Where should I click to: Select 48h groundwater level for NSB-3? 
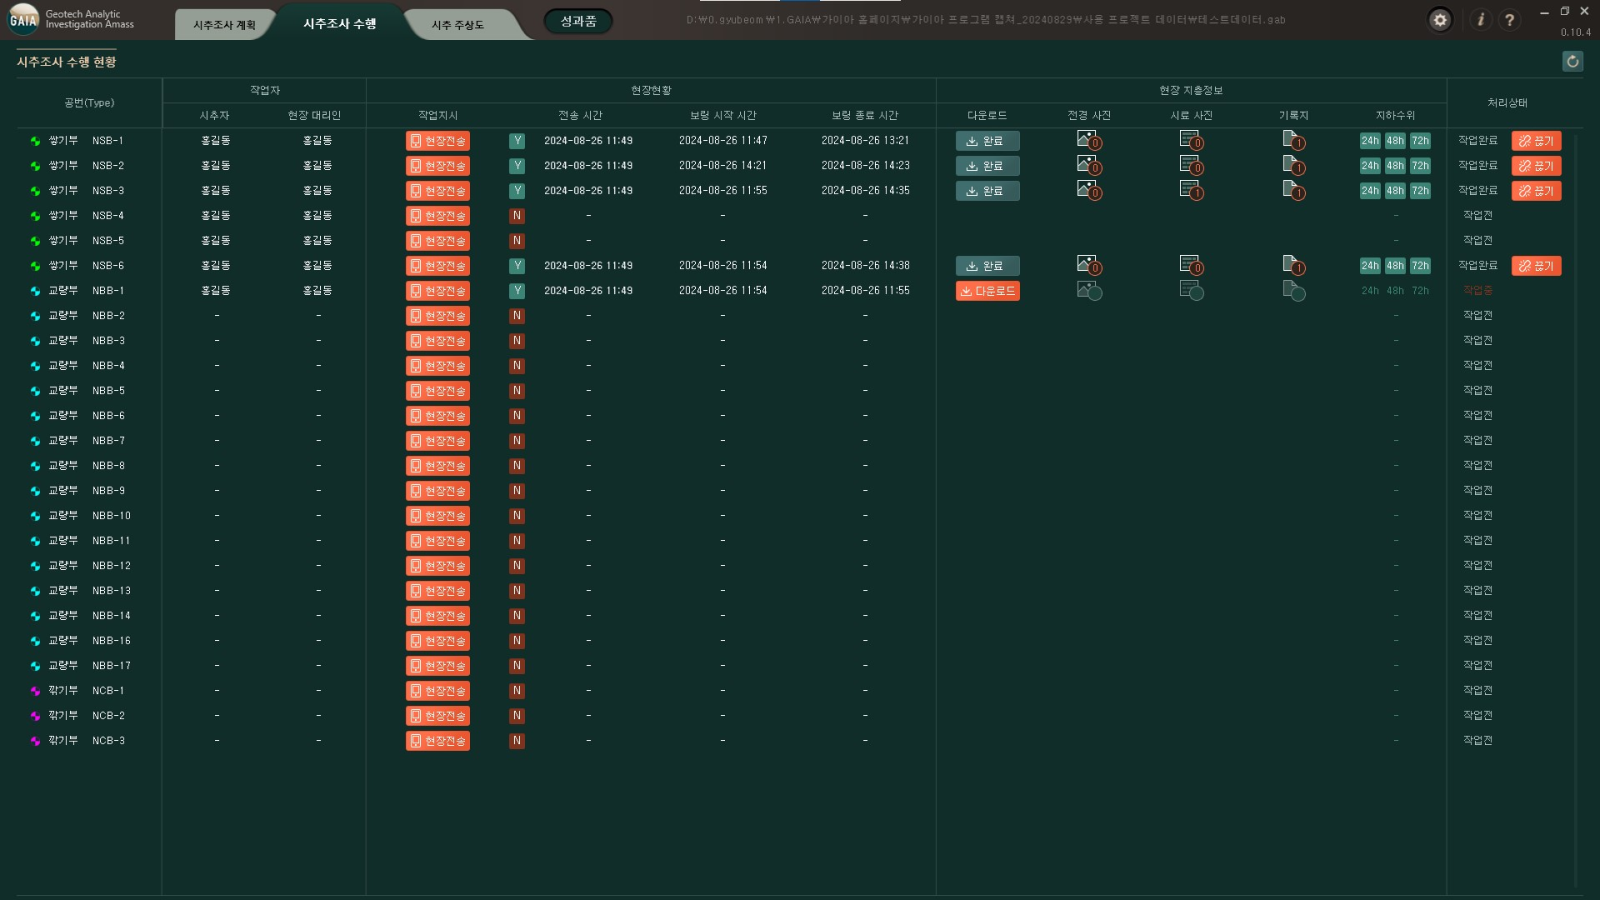[x=1395, y=191]
